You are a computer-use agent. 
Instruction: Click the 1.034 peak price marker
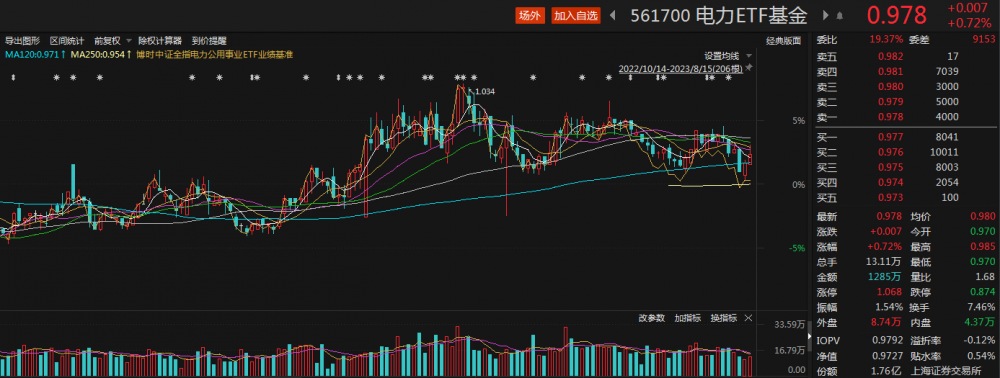coord(485,92)
